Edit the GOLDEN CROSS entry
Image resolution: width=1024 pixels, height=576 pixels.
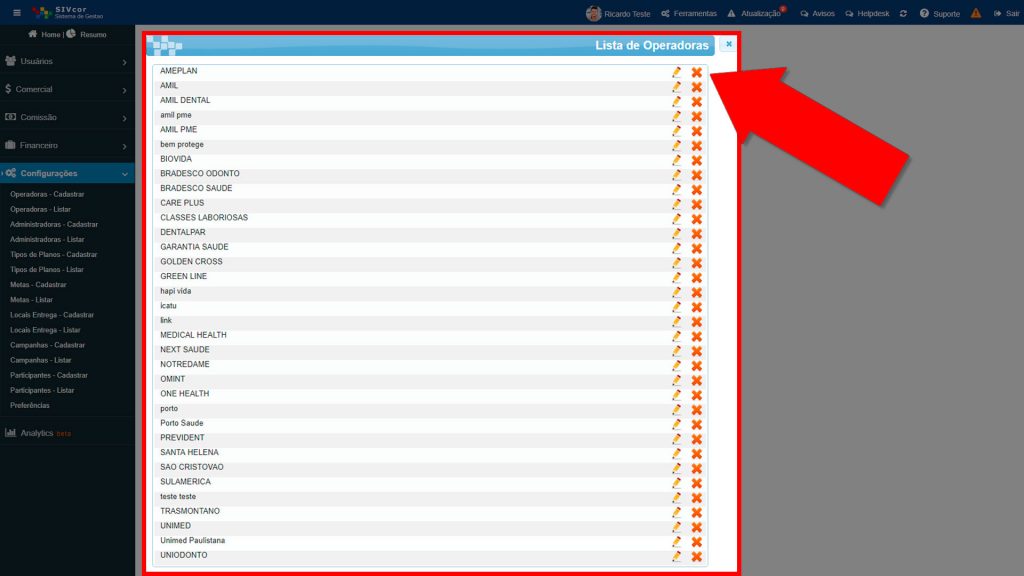point(677,263)
